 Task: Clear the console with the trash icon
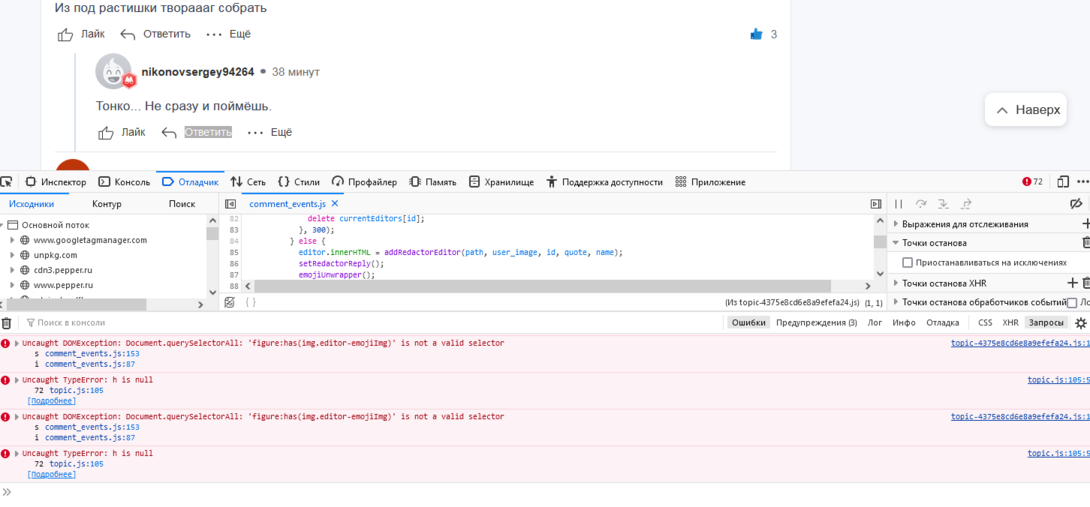[7, 323]
